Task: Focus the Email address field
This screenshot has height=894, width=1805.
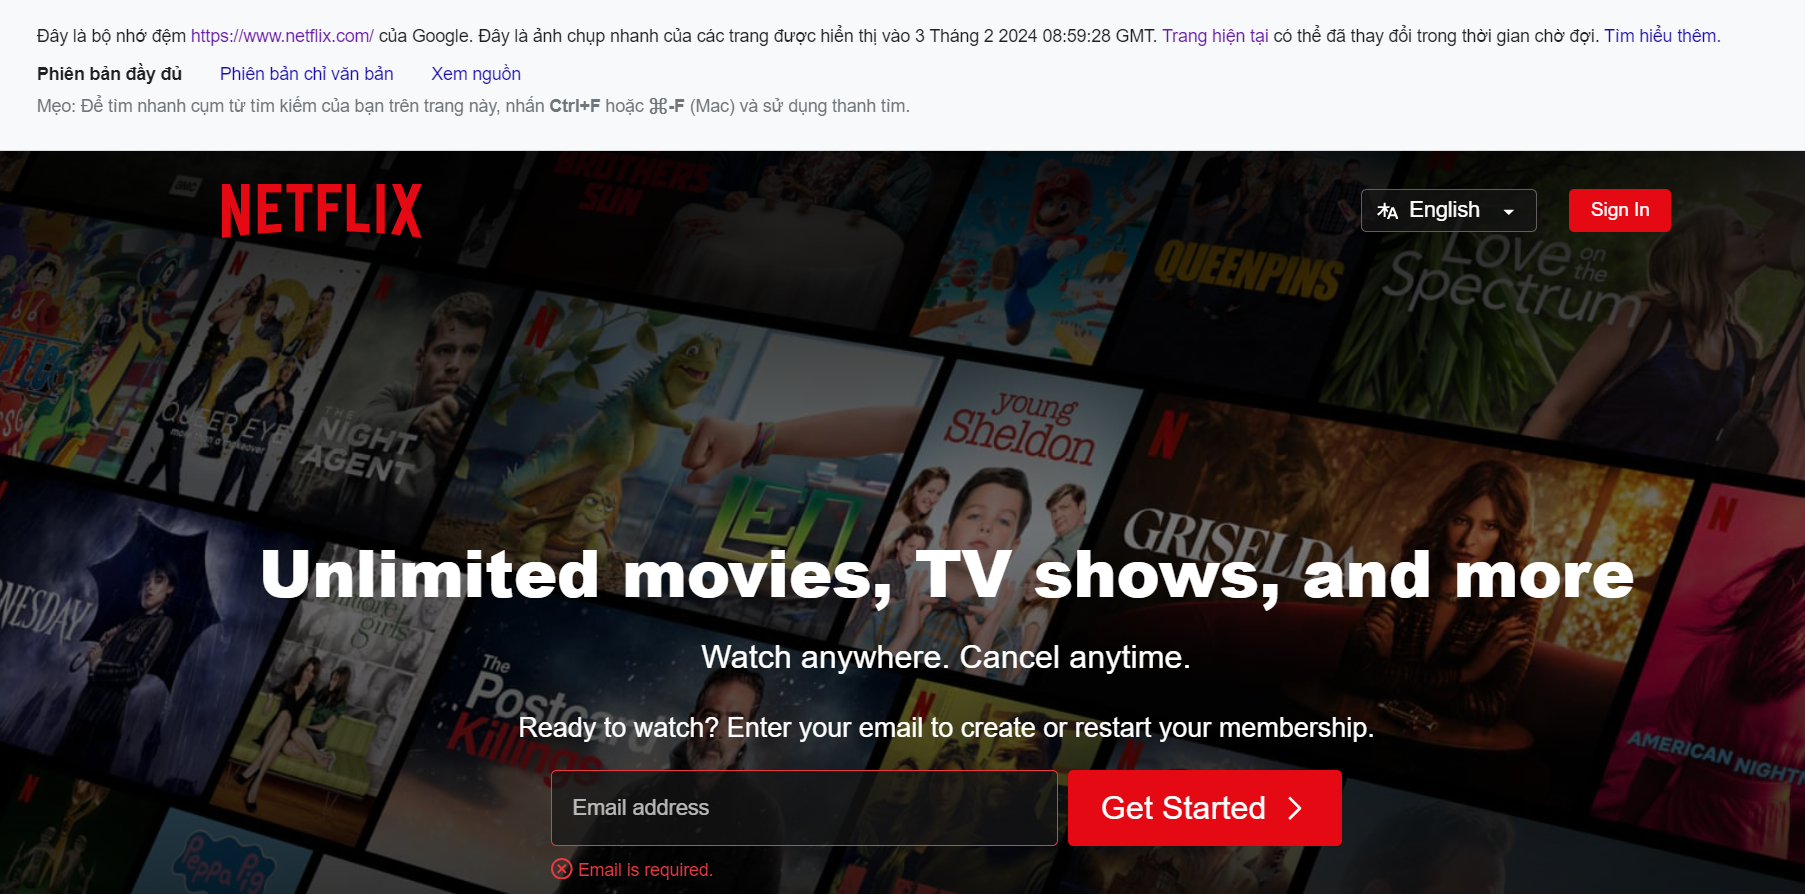Action: [x=804, y=808]
